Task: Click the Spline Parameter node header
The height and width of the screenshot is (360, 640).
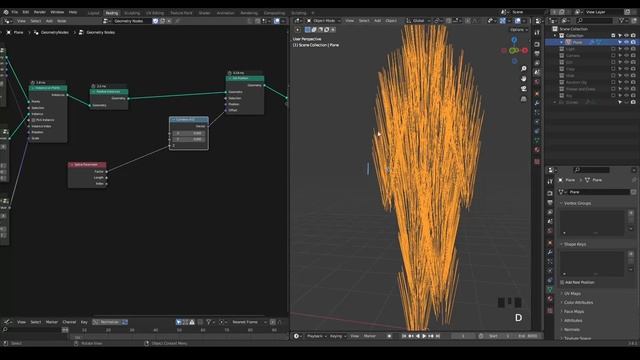Action: coord(87,164)
